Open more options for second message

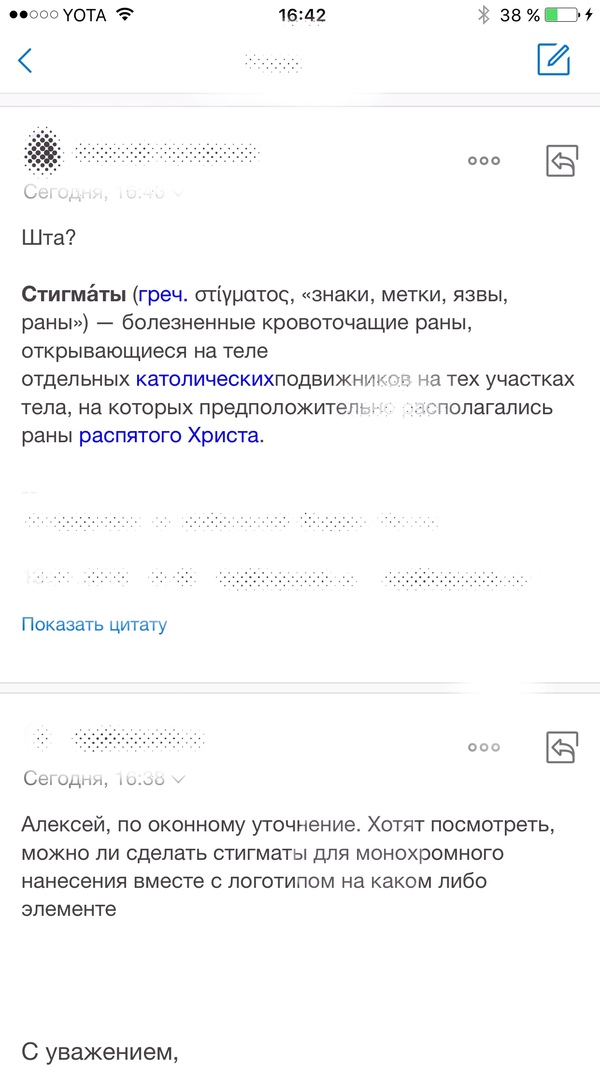[483, 746]
